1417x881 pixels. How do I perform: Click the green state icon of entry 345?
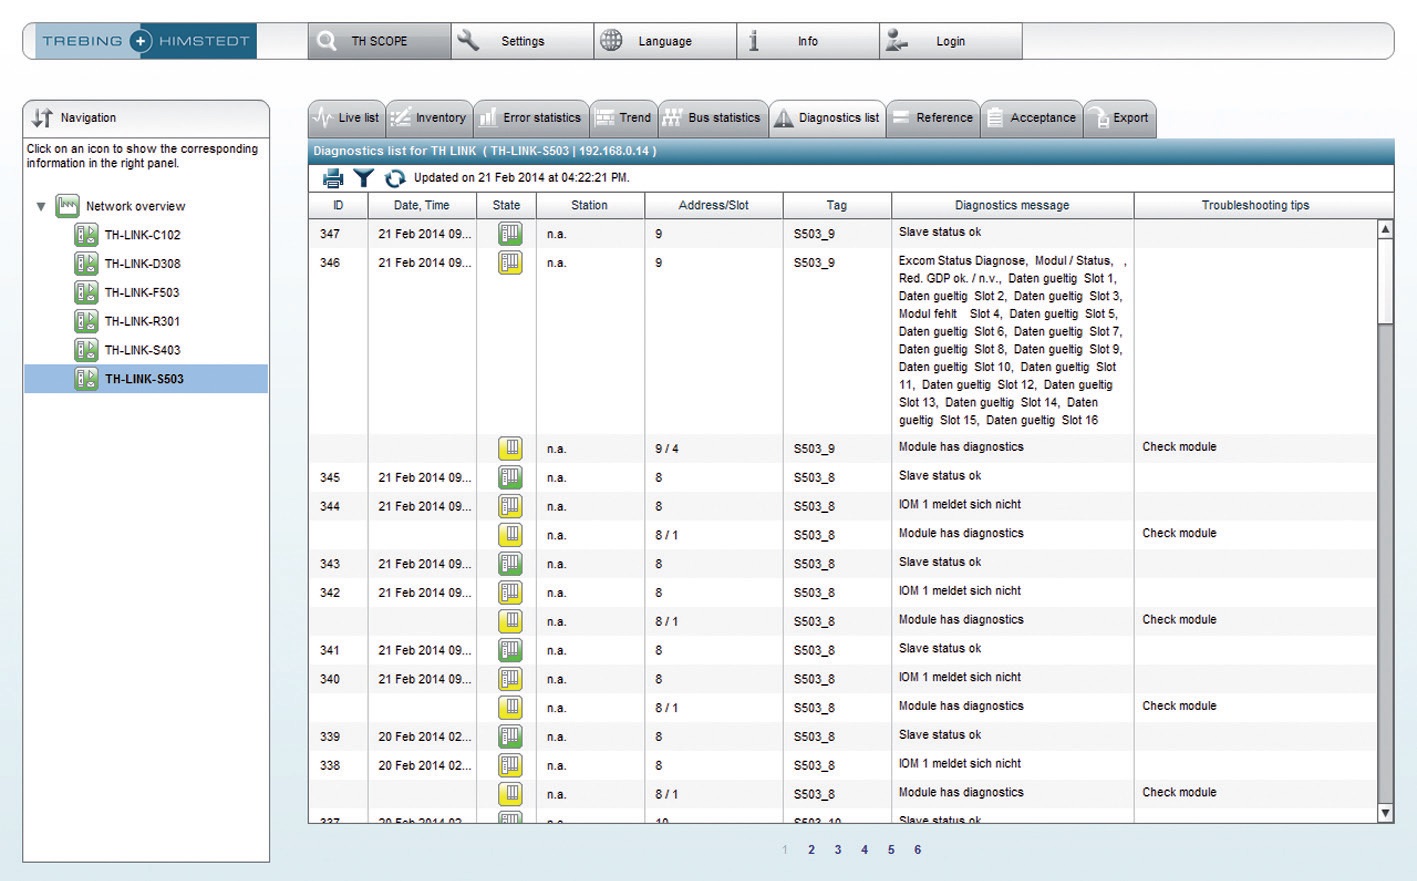pos(510,478)
